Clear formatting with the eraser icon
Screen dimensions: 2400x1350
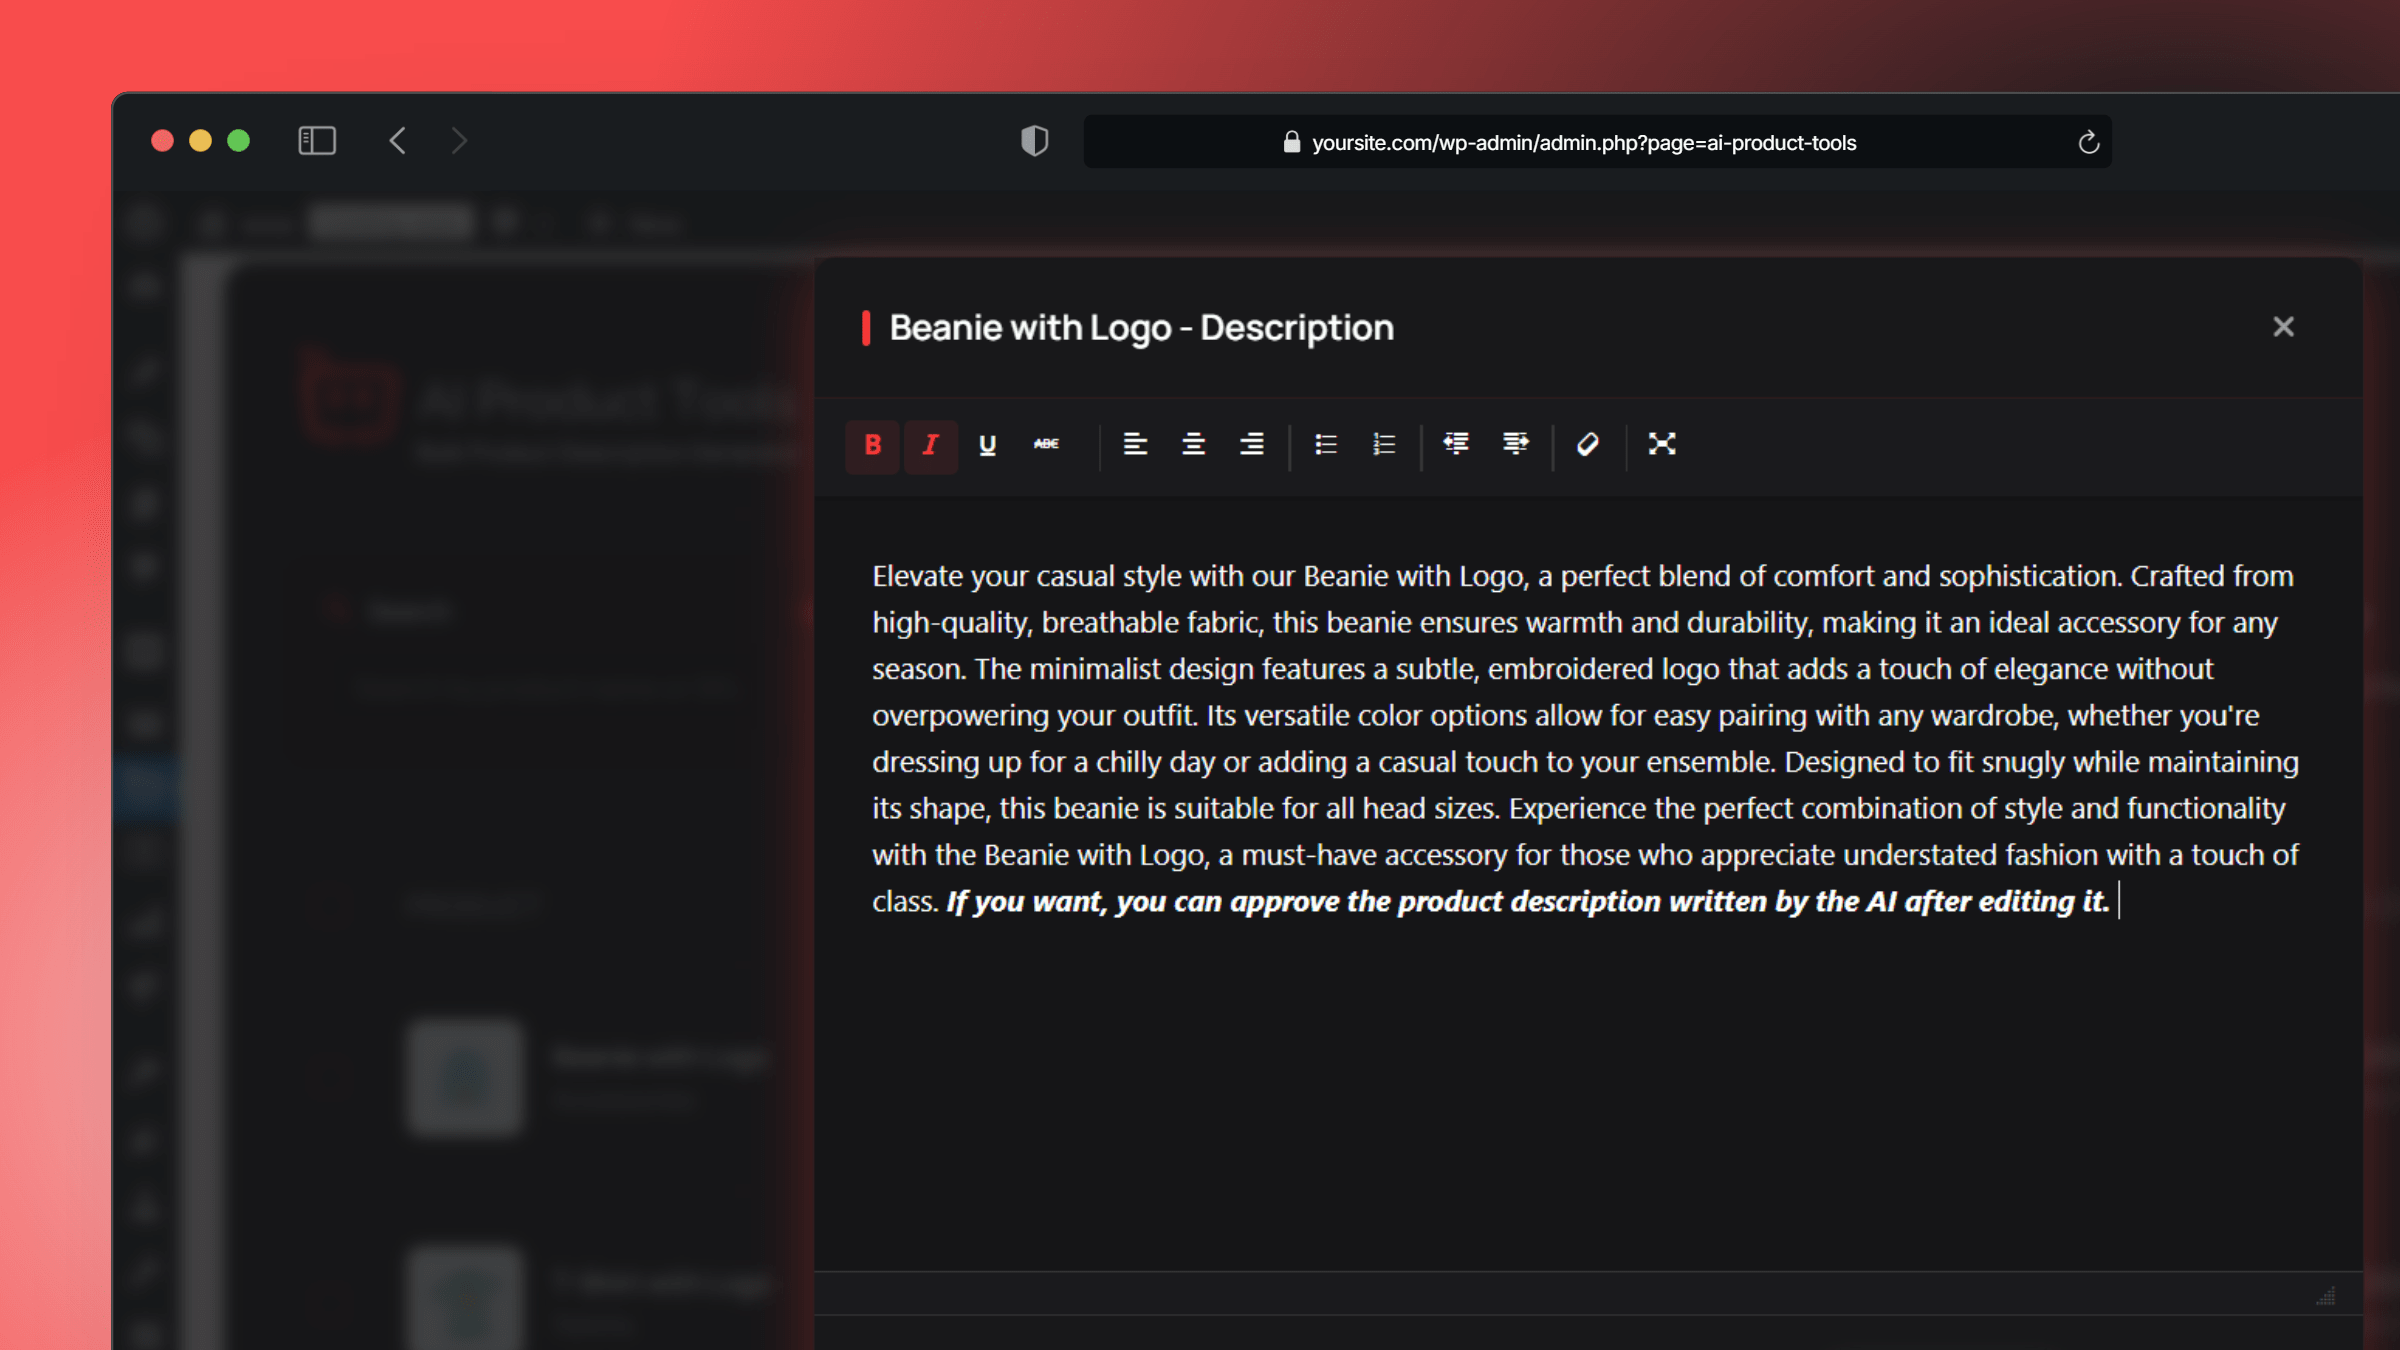1588,444
